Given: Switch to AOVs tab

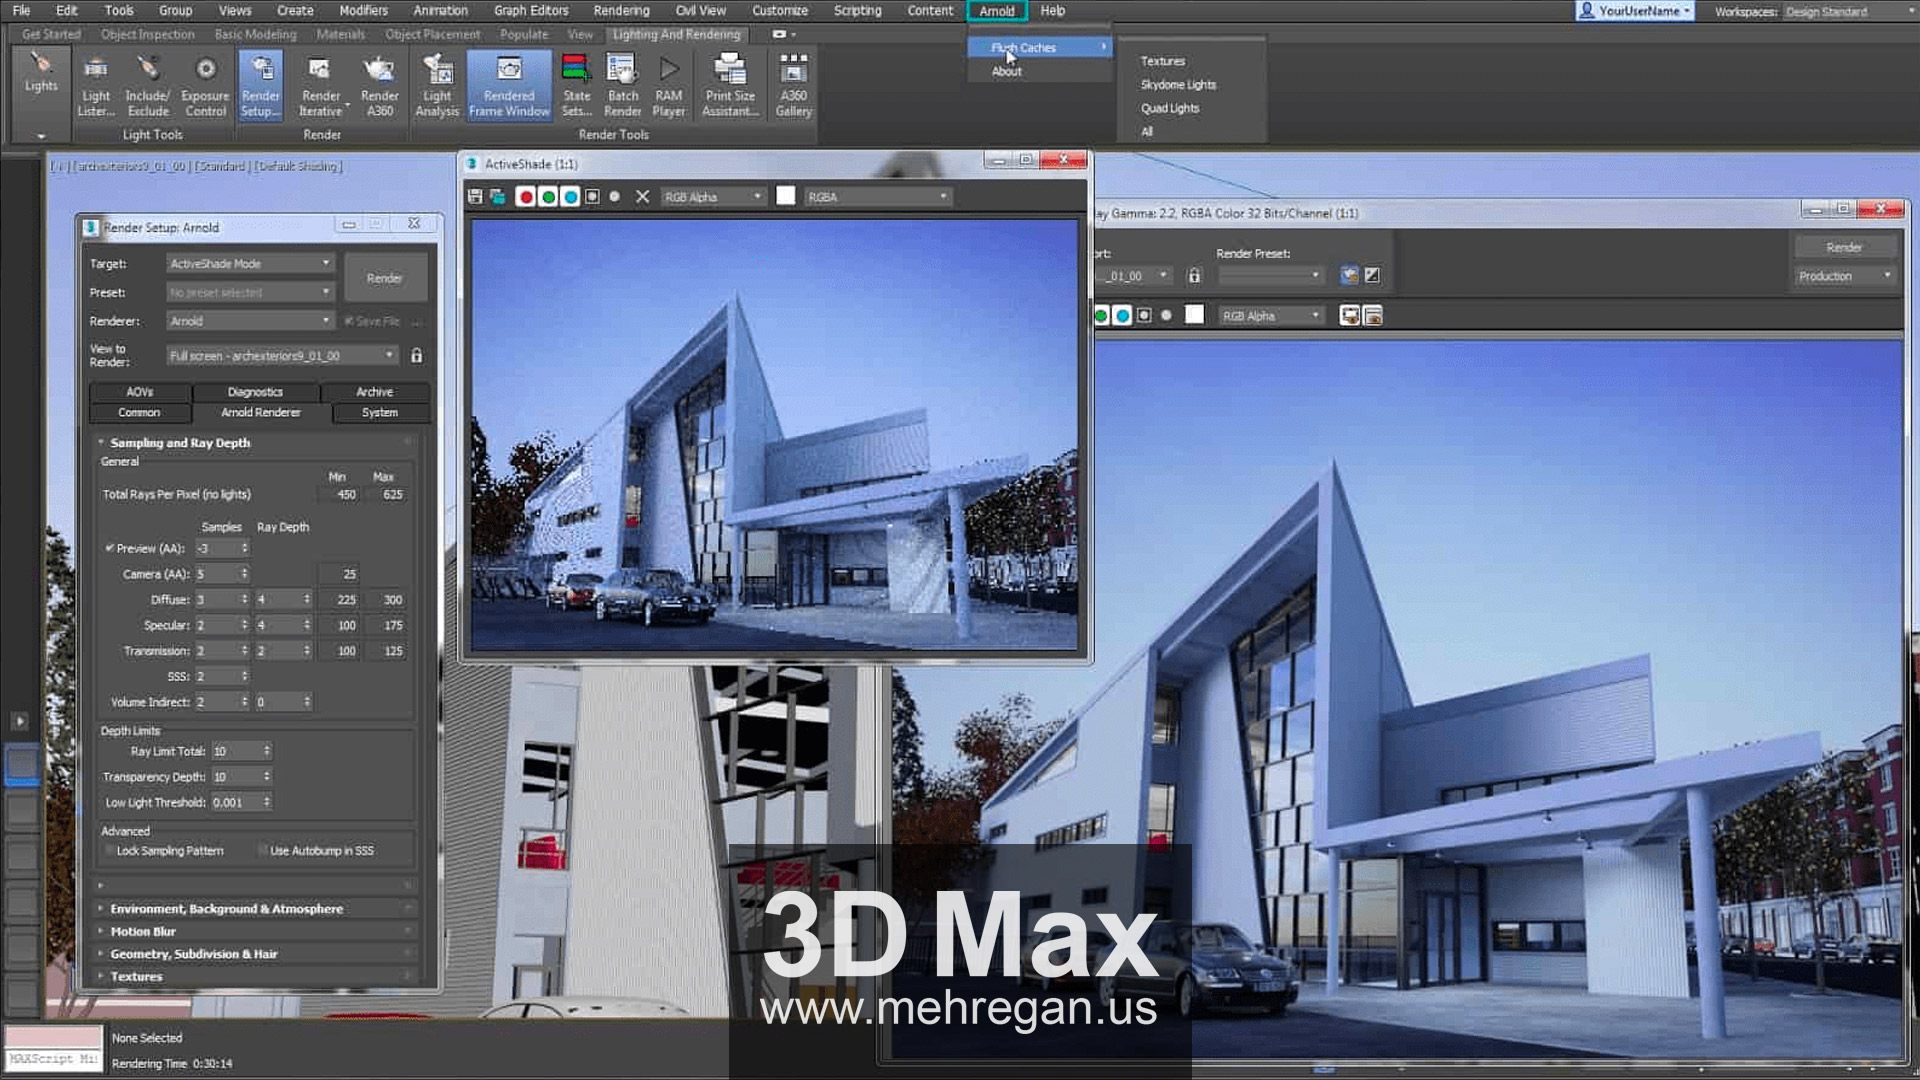Looking at the screenshot, I should (x=140, y=392).
